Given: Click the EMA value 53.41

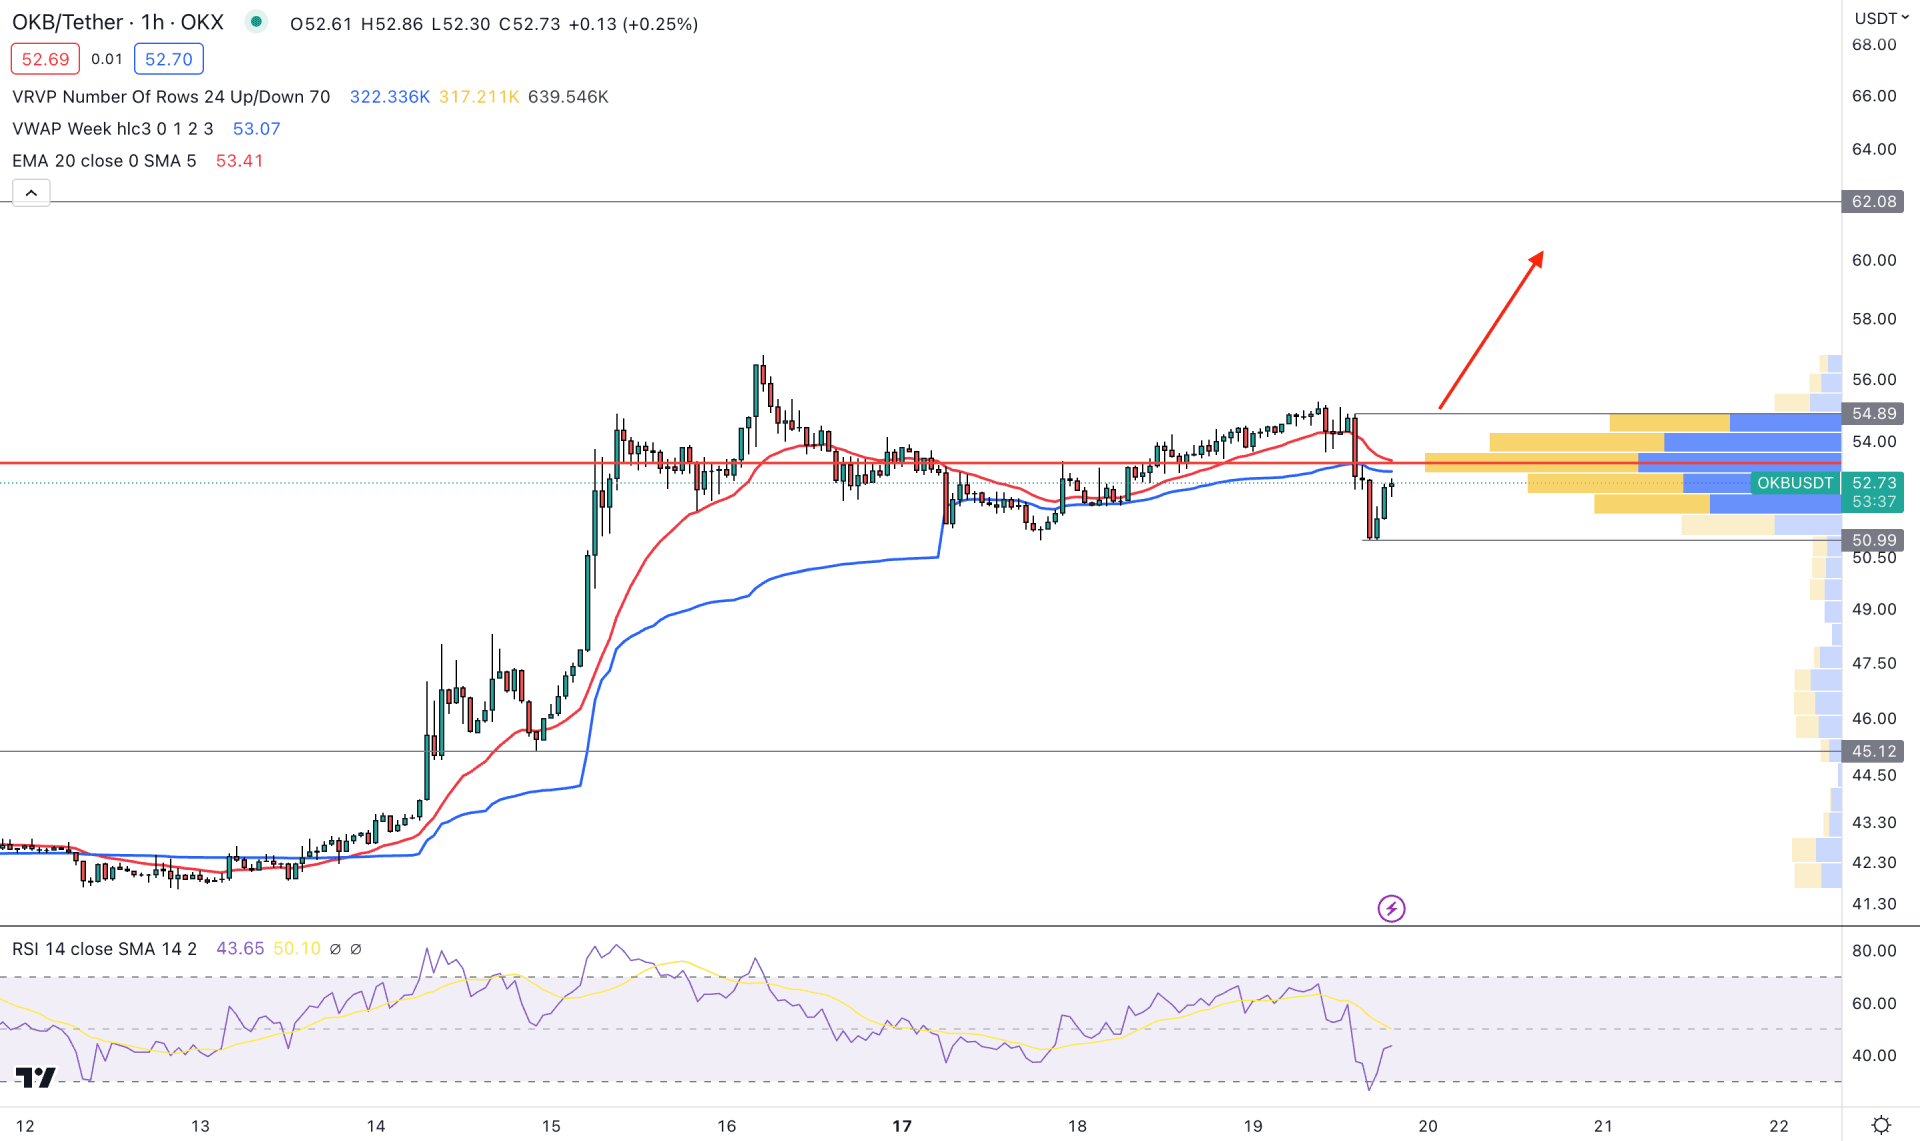Looking at the screenshot, I should coord(240,161).
